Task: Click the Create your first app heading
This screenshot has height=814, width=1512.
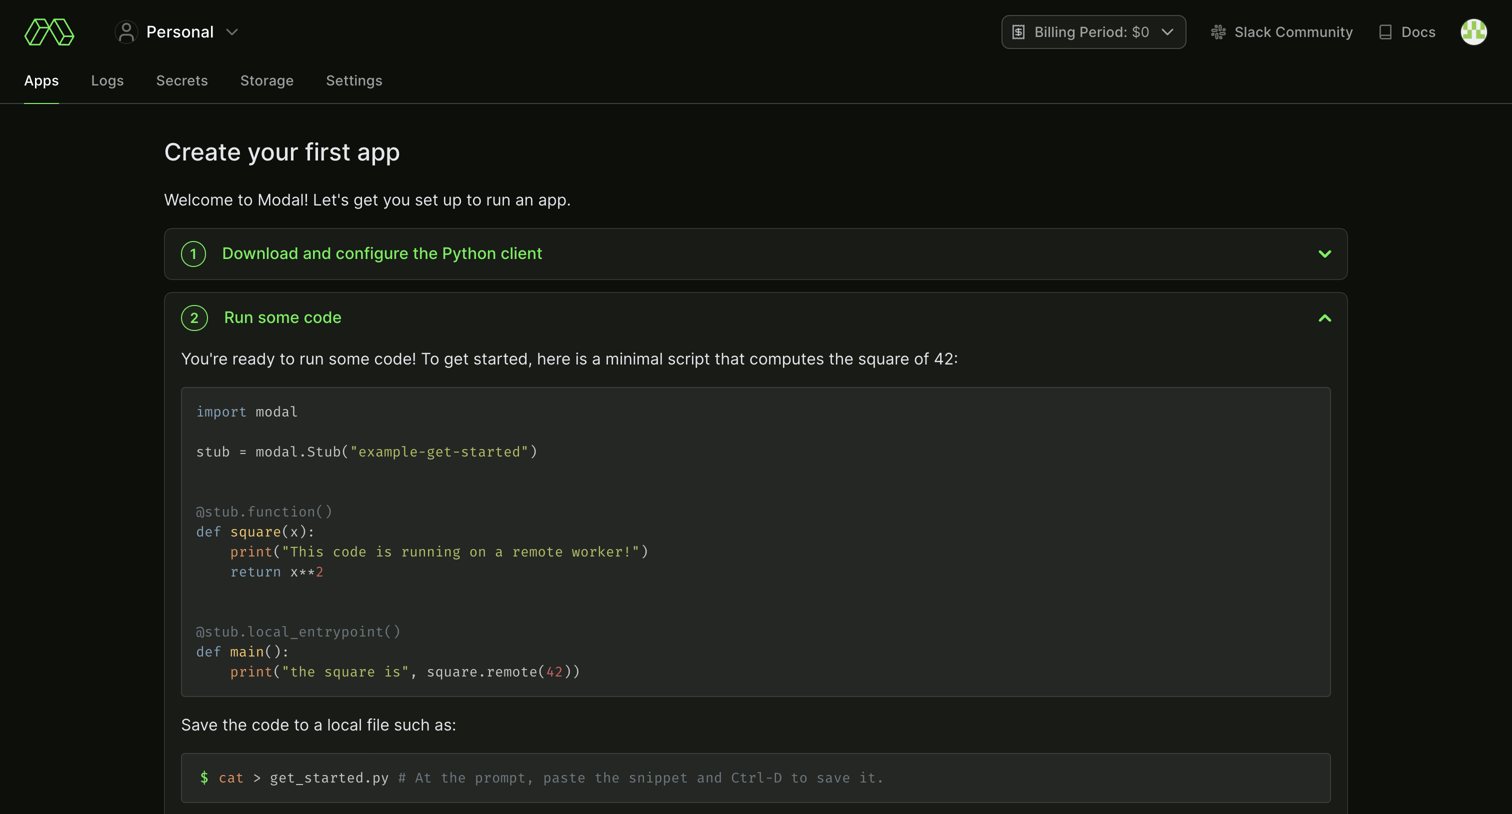Action: pos(282,152)
